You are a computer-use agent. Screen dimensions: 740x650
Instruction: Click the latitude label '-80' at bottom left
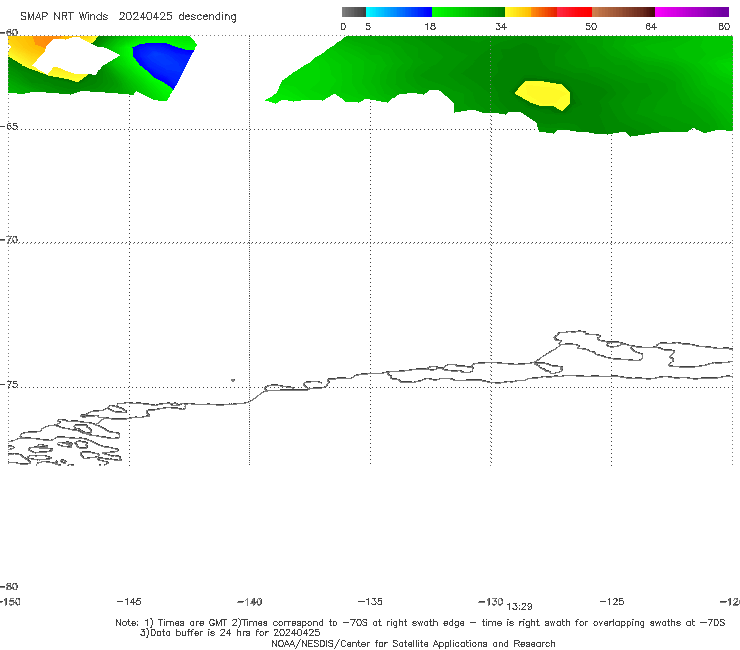click(9, 586)
